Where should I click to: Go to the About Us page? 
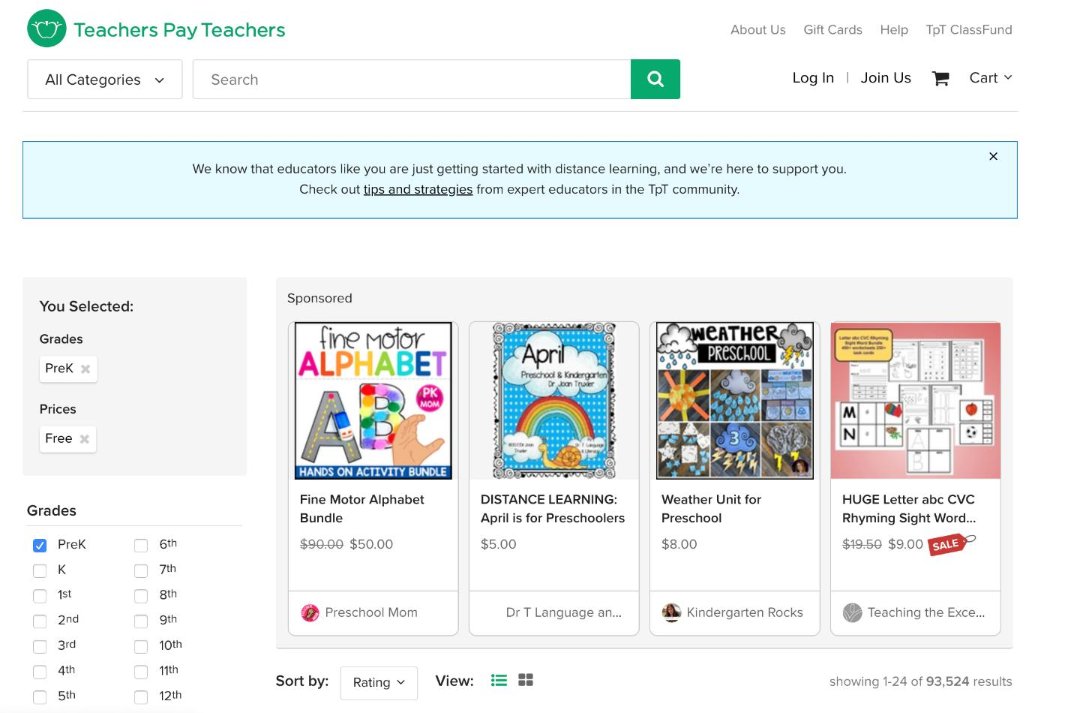coord(757,30)
